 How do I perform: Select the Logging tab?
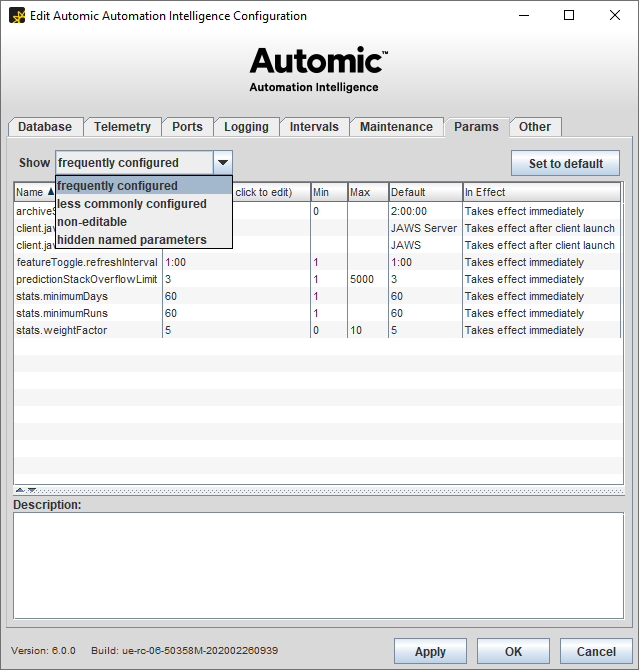[x=246, y=127]
